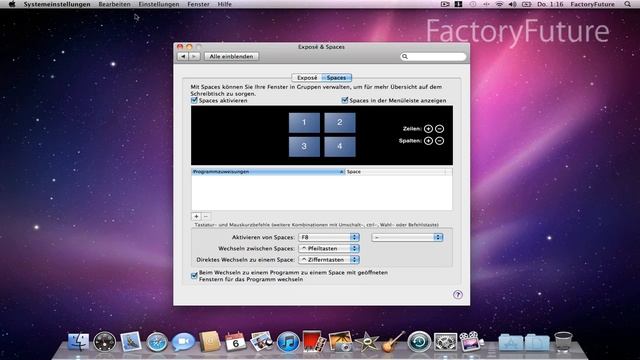Screen dimensions: 640x360
Task: Toggle Spaces in der Menüleiste anzeigen
Action: pos(345,100)
